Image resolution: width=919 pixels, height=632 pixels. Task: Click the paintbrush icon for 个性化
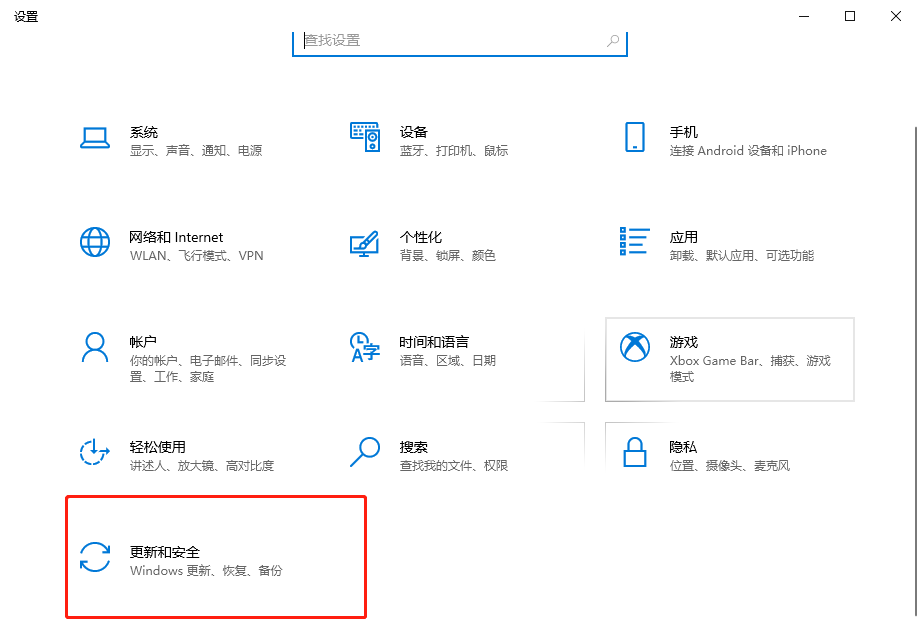pos(364,243)
